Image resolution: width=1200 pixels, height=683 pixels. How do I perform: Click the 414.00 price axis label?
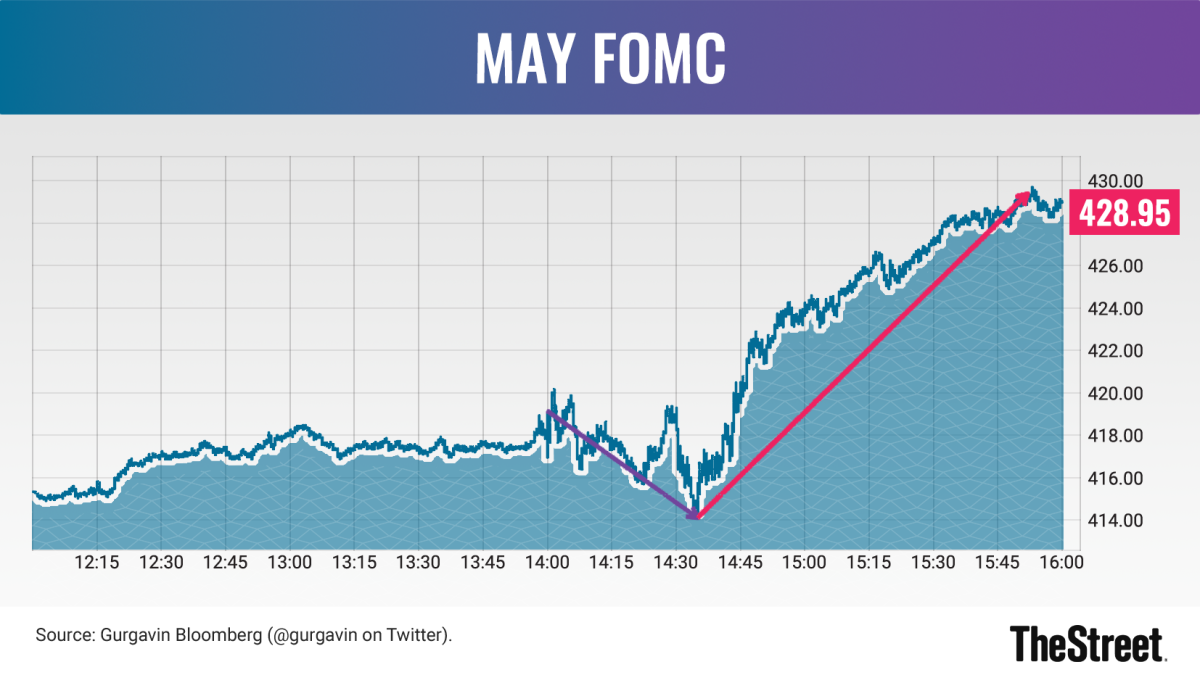pos(1118,520)
